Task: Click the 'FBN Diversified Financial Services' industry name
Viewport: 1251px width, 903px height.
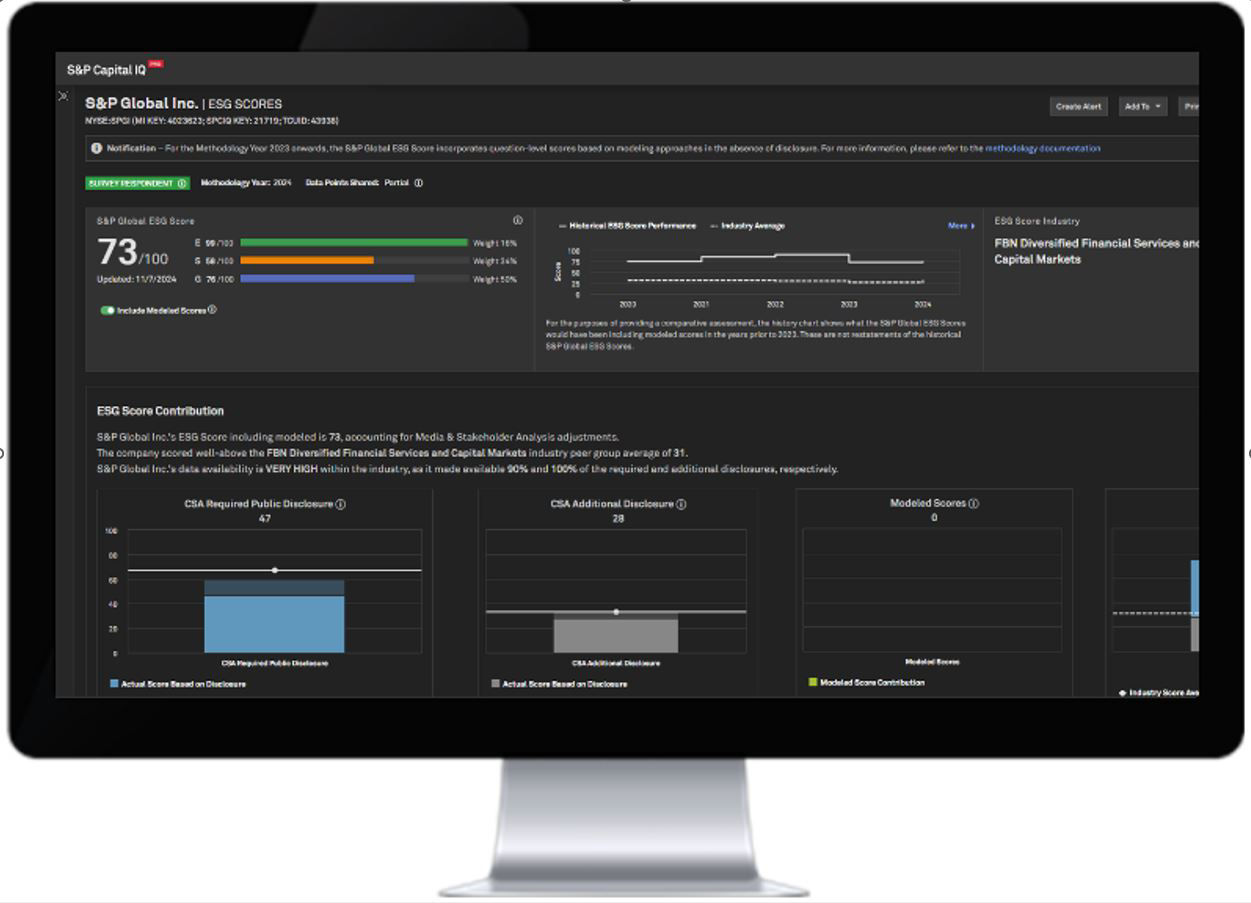Action: pos(1097,251)
